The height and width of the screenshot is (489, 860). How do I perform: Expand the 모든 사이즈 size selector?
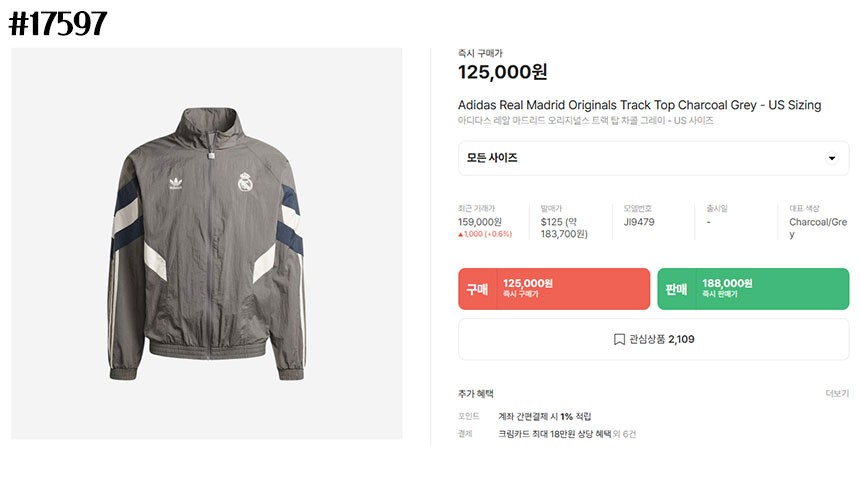653,158
